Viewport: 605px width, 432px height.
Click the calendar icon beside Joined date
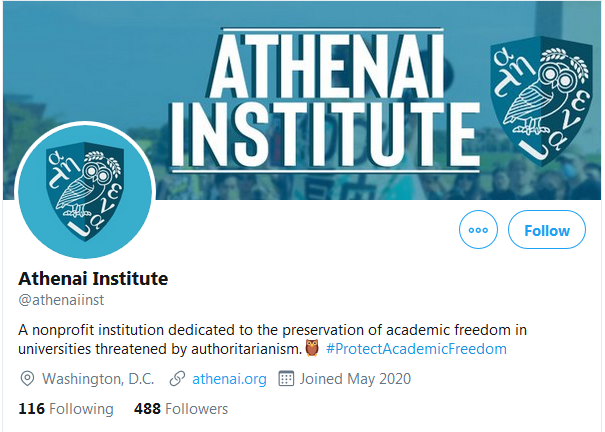285,379
